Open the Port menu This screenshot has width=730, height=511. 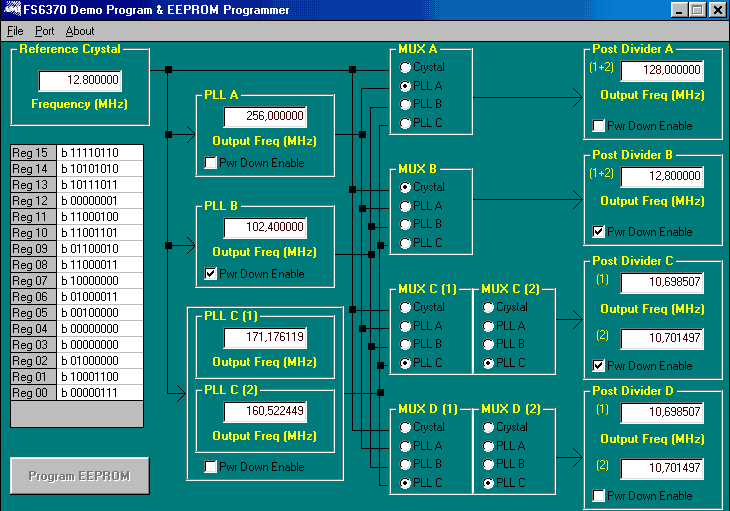pos(45,31)
